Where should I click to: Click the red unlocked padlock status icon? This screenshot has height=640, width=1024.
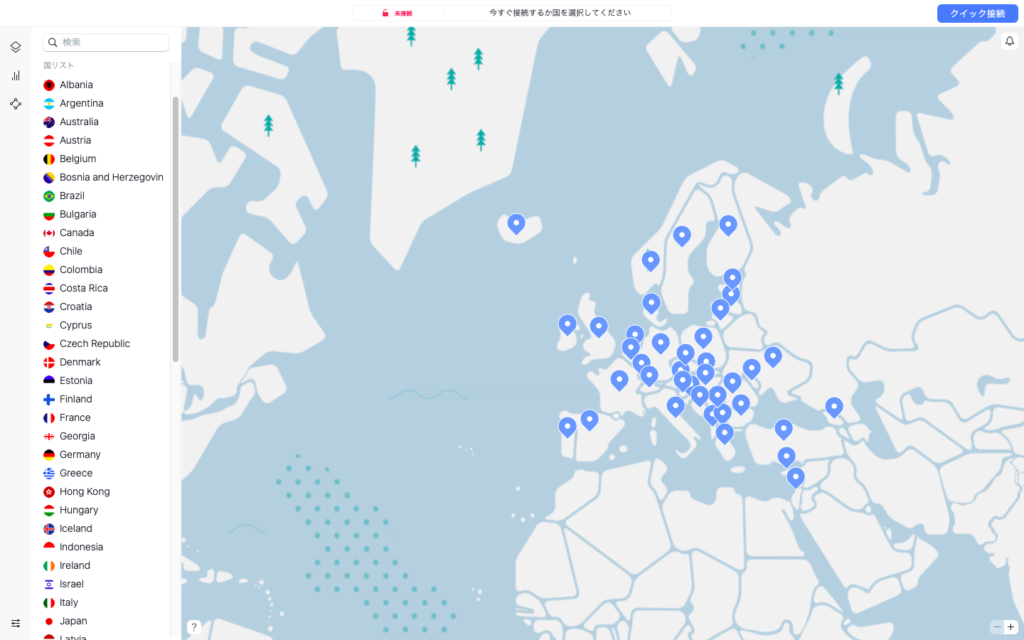pos(385,13)
